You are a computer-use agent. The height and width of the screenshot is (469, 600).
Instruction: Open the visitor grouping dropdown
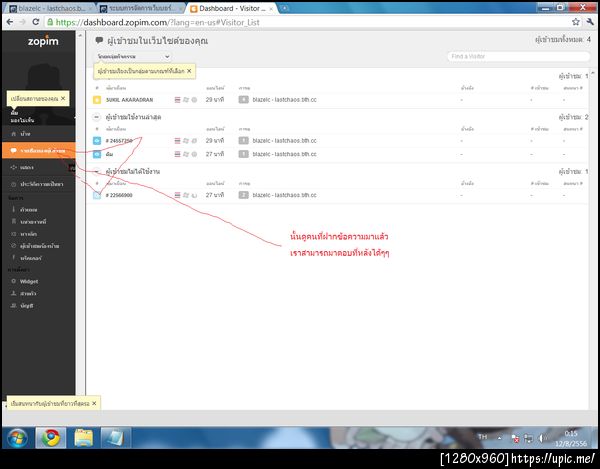133,56
